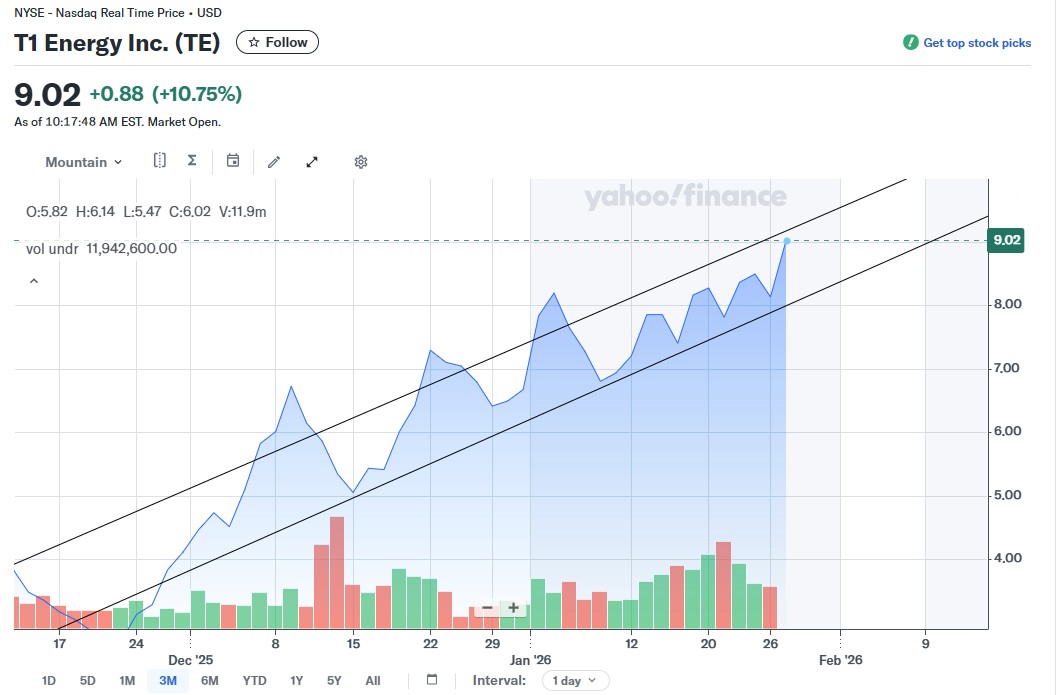Switch to the 1D range tab
The height and width of the screenshot is (695, 1057).
[49, 681]
